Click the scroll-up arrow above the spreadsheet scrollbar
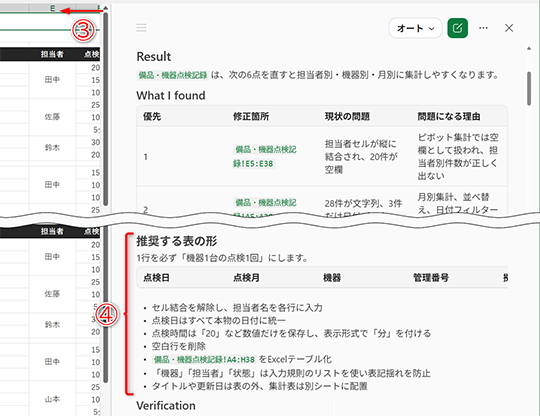 click(106, 8)
